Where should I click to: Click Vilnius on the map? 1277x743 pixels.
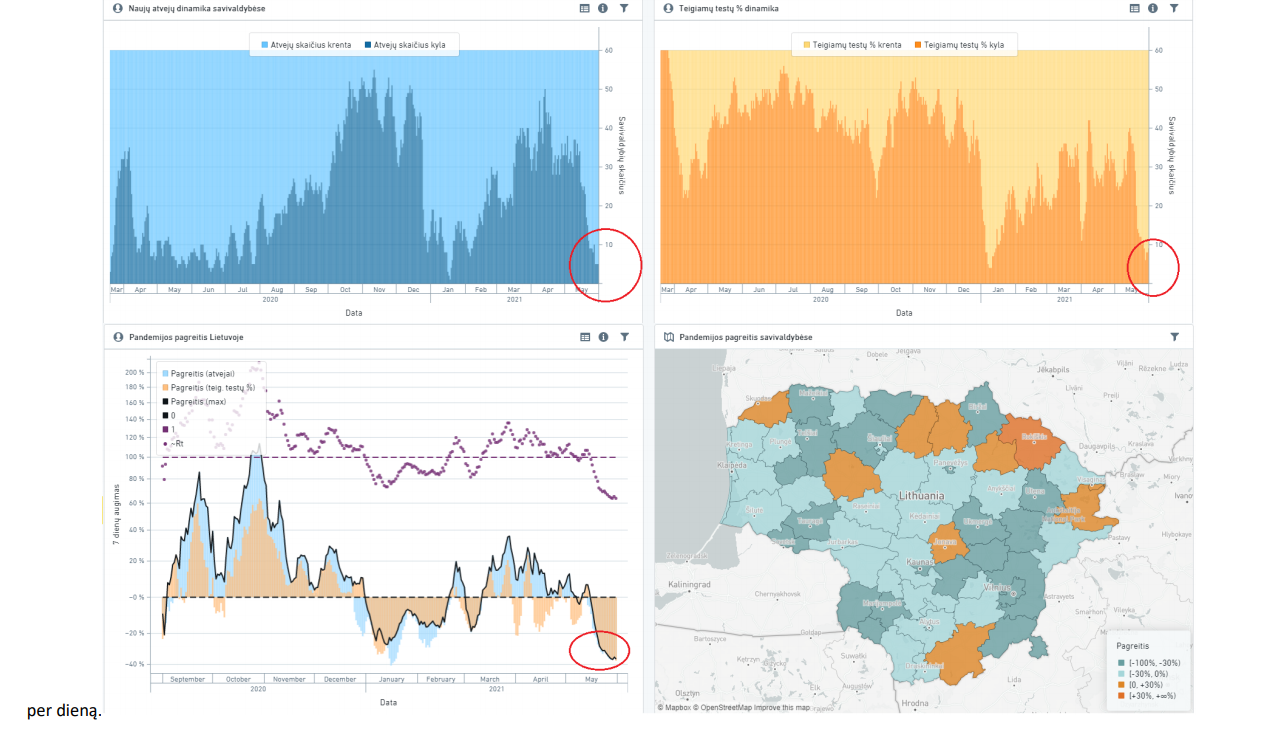tap(997, 589)
